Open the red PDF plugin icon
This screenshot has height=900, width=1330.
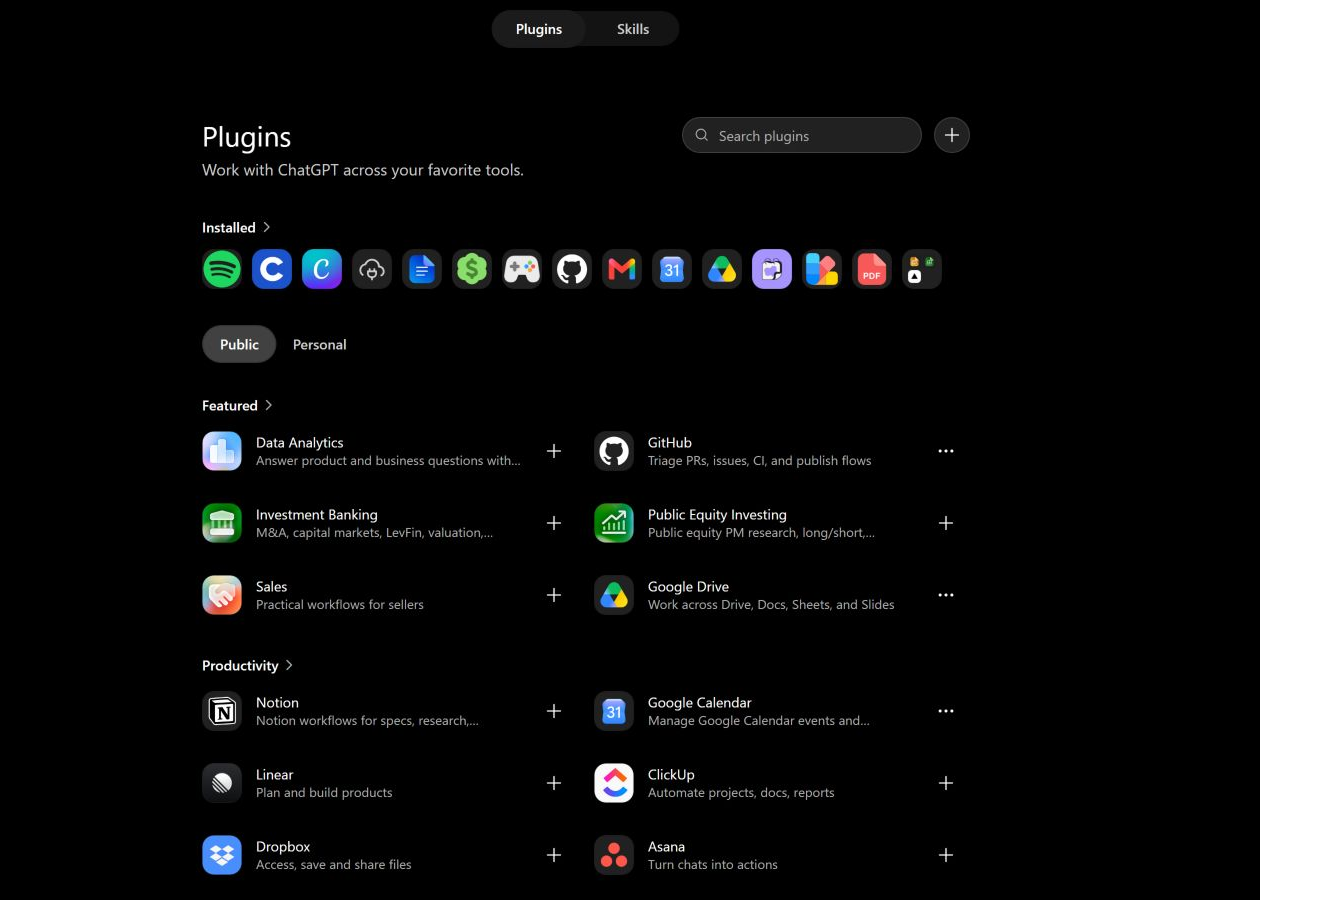[872, 269]
